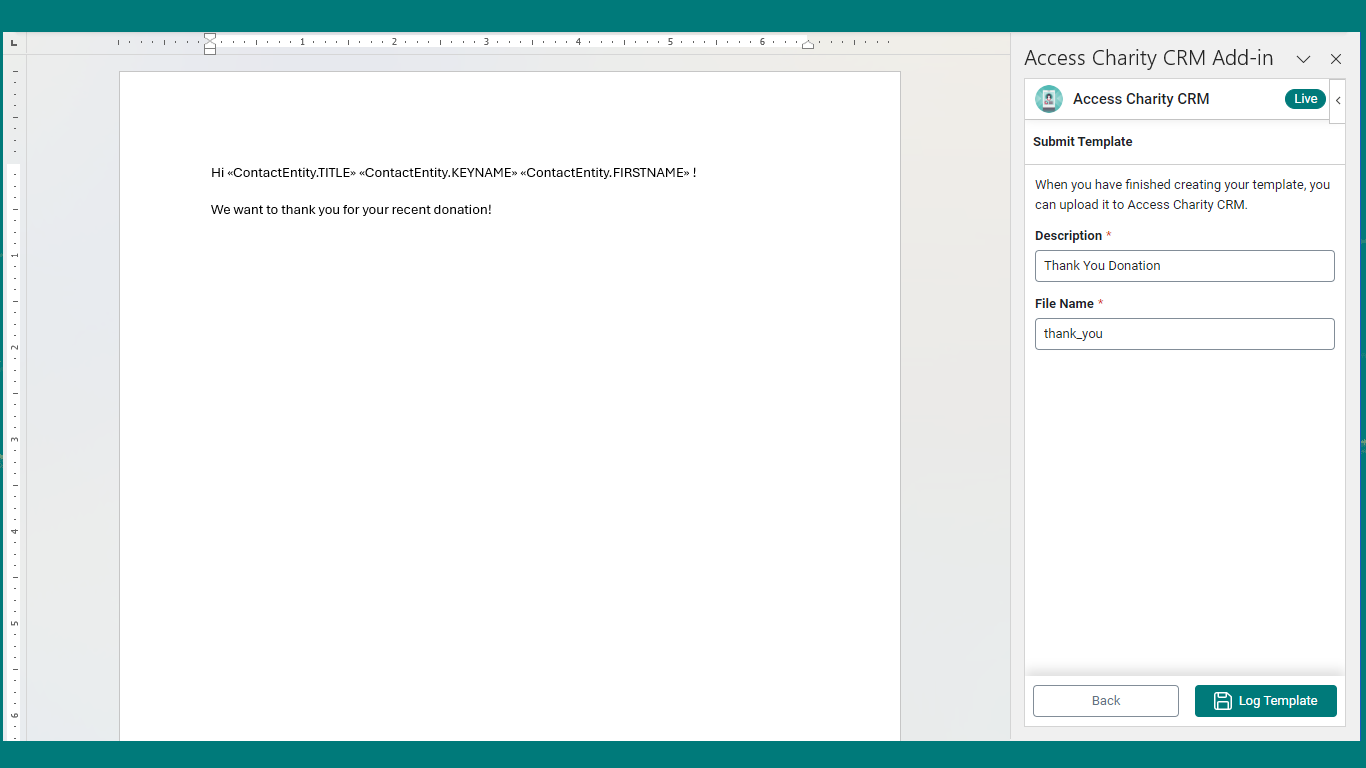Click the 'Access Charity CRM Add-in' pane title
Screen dimensions: 1366x768
coord(1149,58)
